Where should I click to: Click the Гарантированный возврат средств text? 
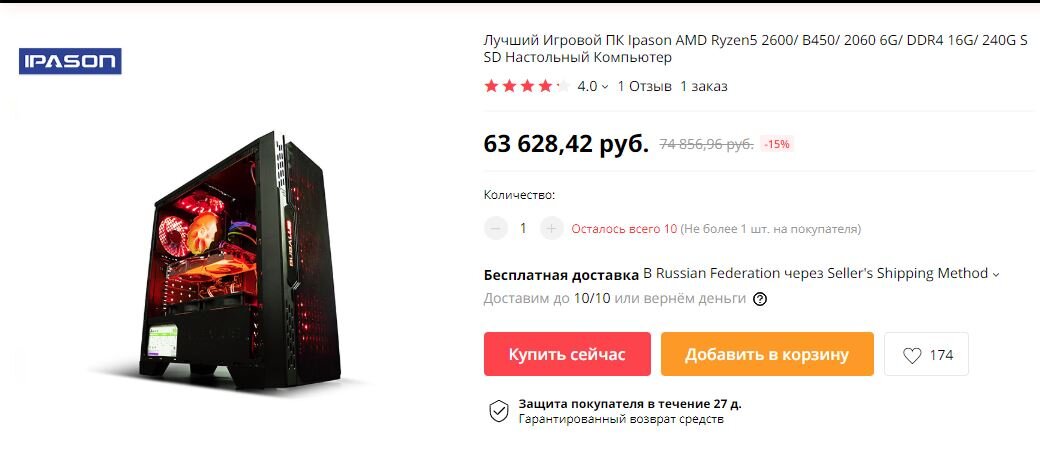621,419
